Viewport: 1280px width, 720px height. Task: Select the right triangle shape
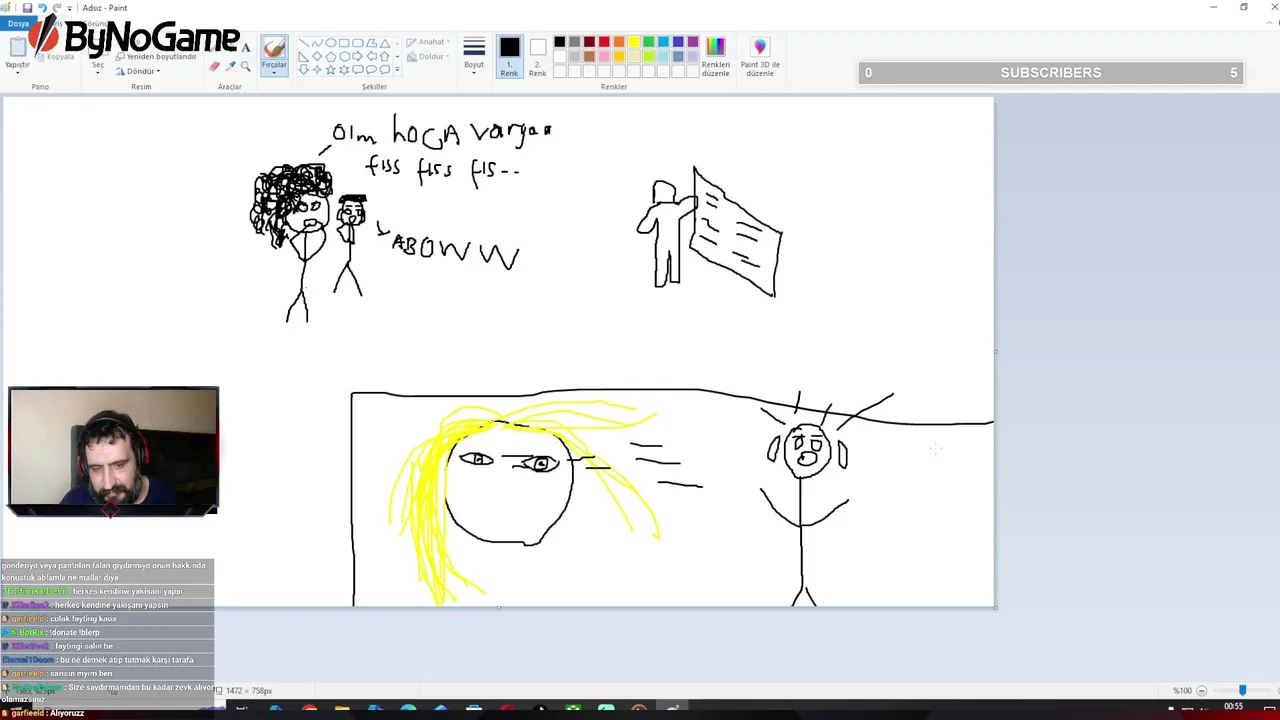pos(304,56)
